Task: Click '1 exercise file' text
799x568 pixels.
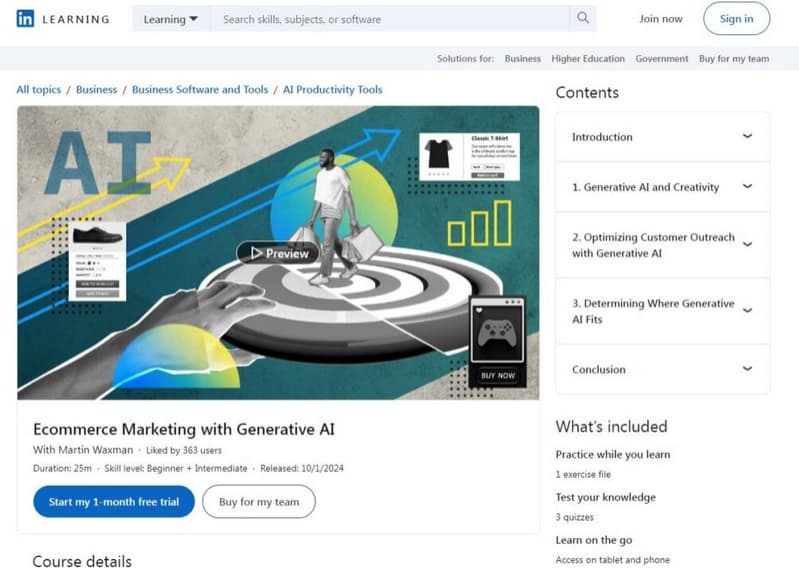Action: (x=582, y=474)
